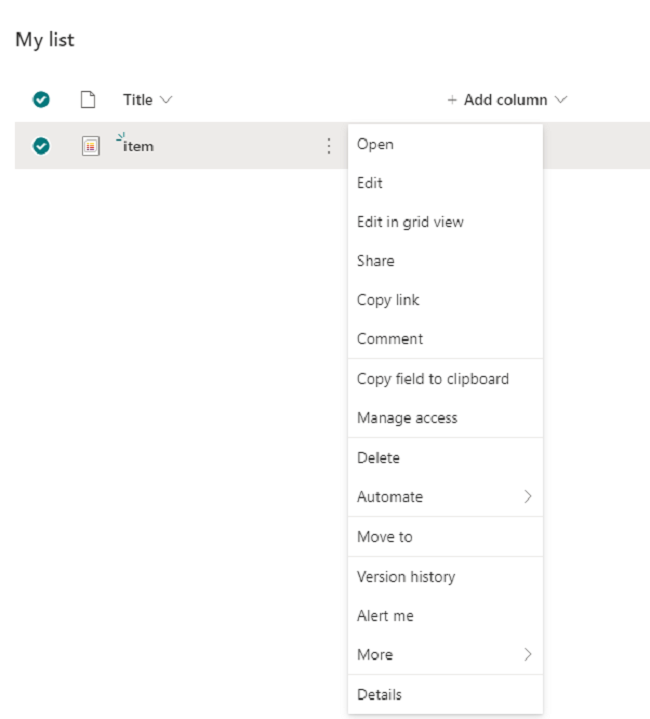This screenshot has height=719, width=650.
Task: Click the Add column button label
Action: coord(505,100)
